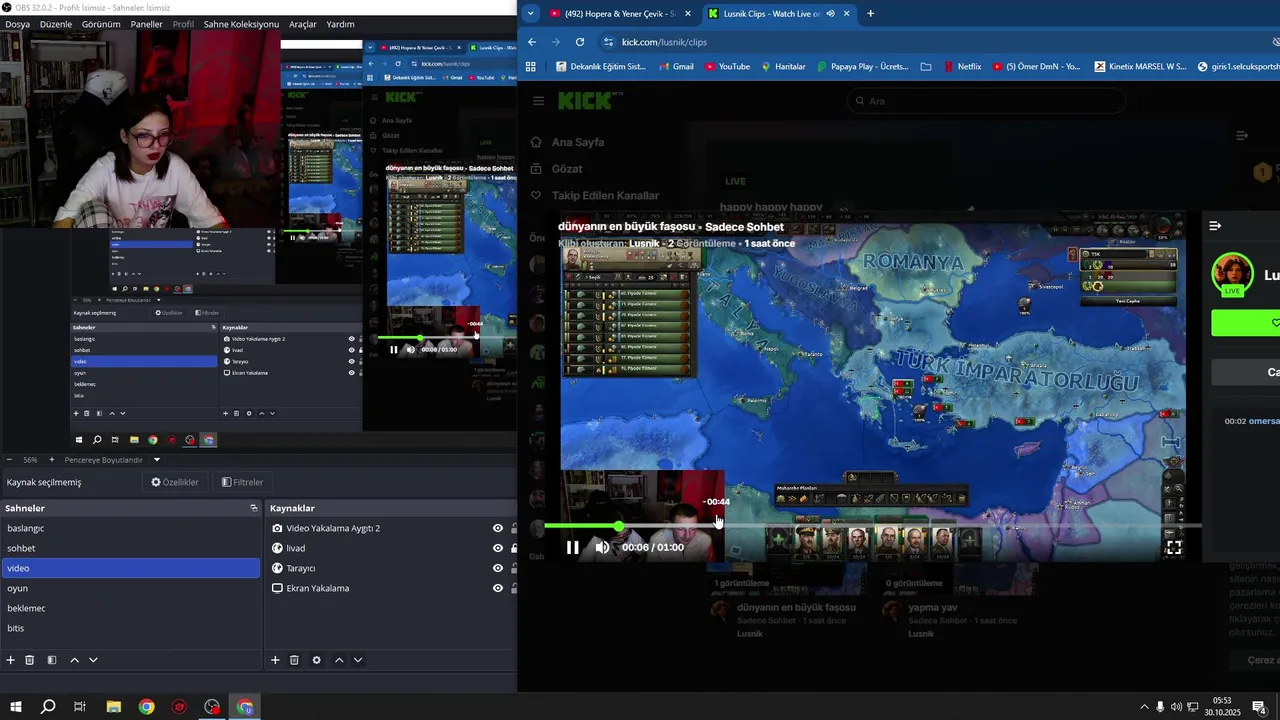This screenshot has width=1280, height=720.
Task: Open Pencereye Boyutlandır scaling dropdown
Action: tap(157, 460)
